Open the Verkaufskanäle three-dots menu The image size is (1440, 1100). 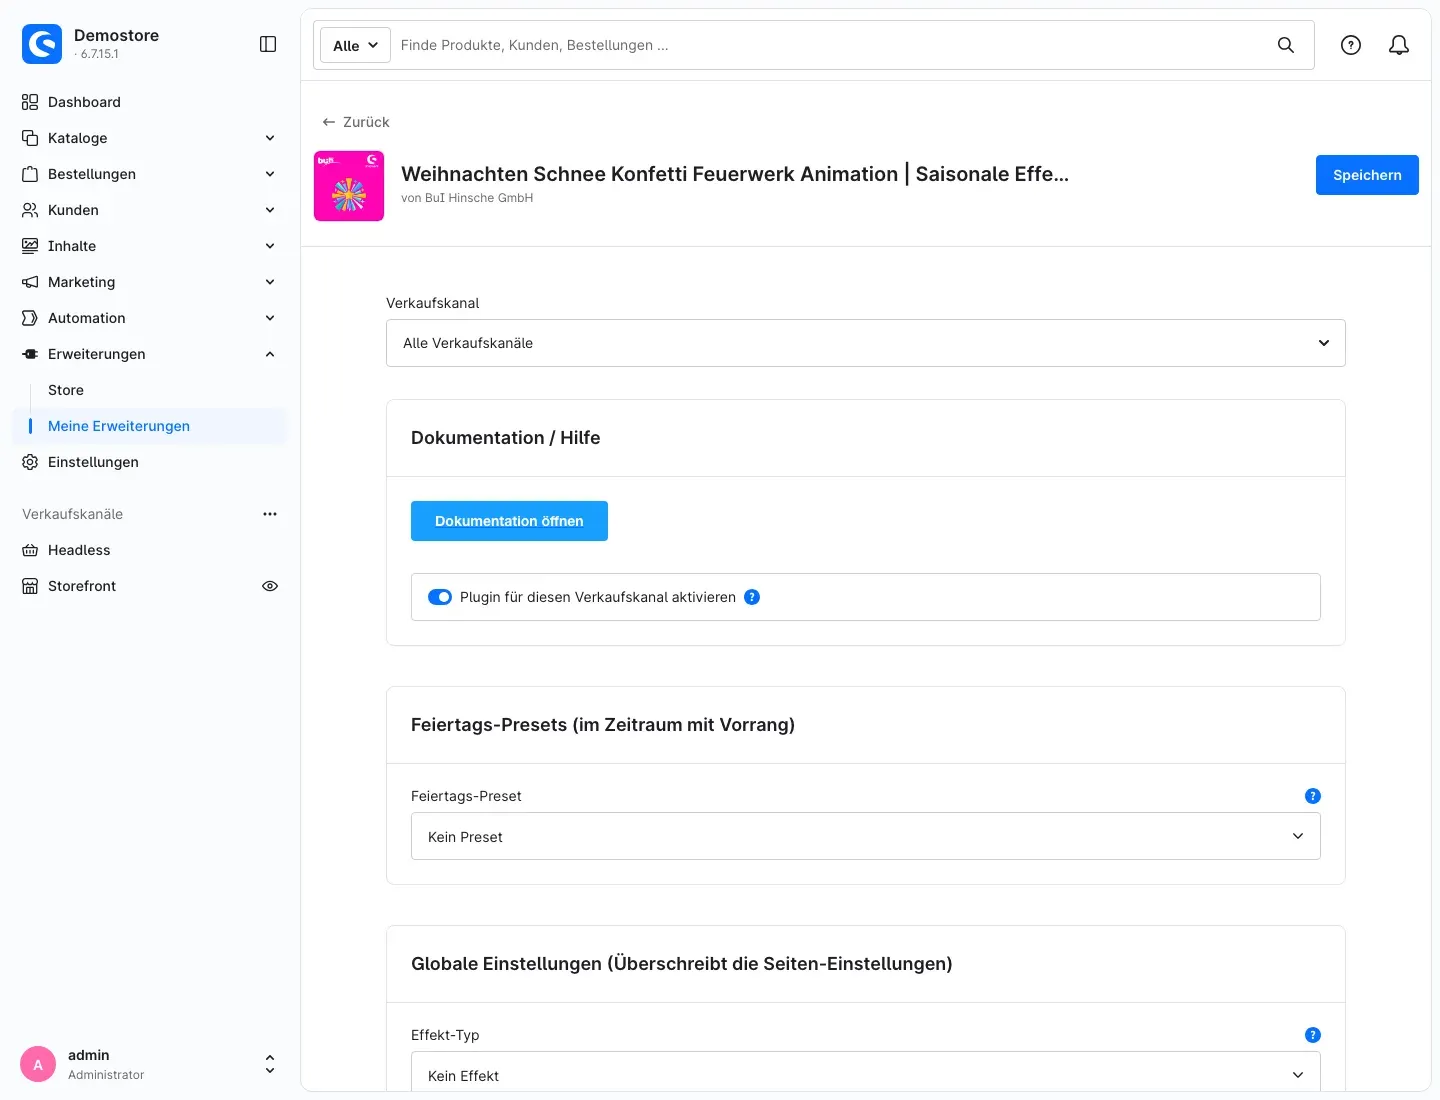pos(270,514)
